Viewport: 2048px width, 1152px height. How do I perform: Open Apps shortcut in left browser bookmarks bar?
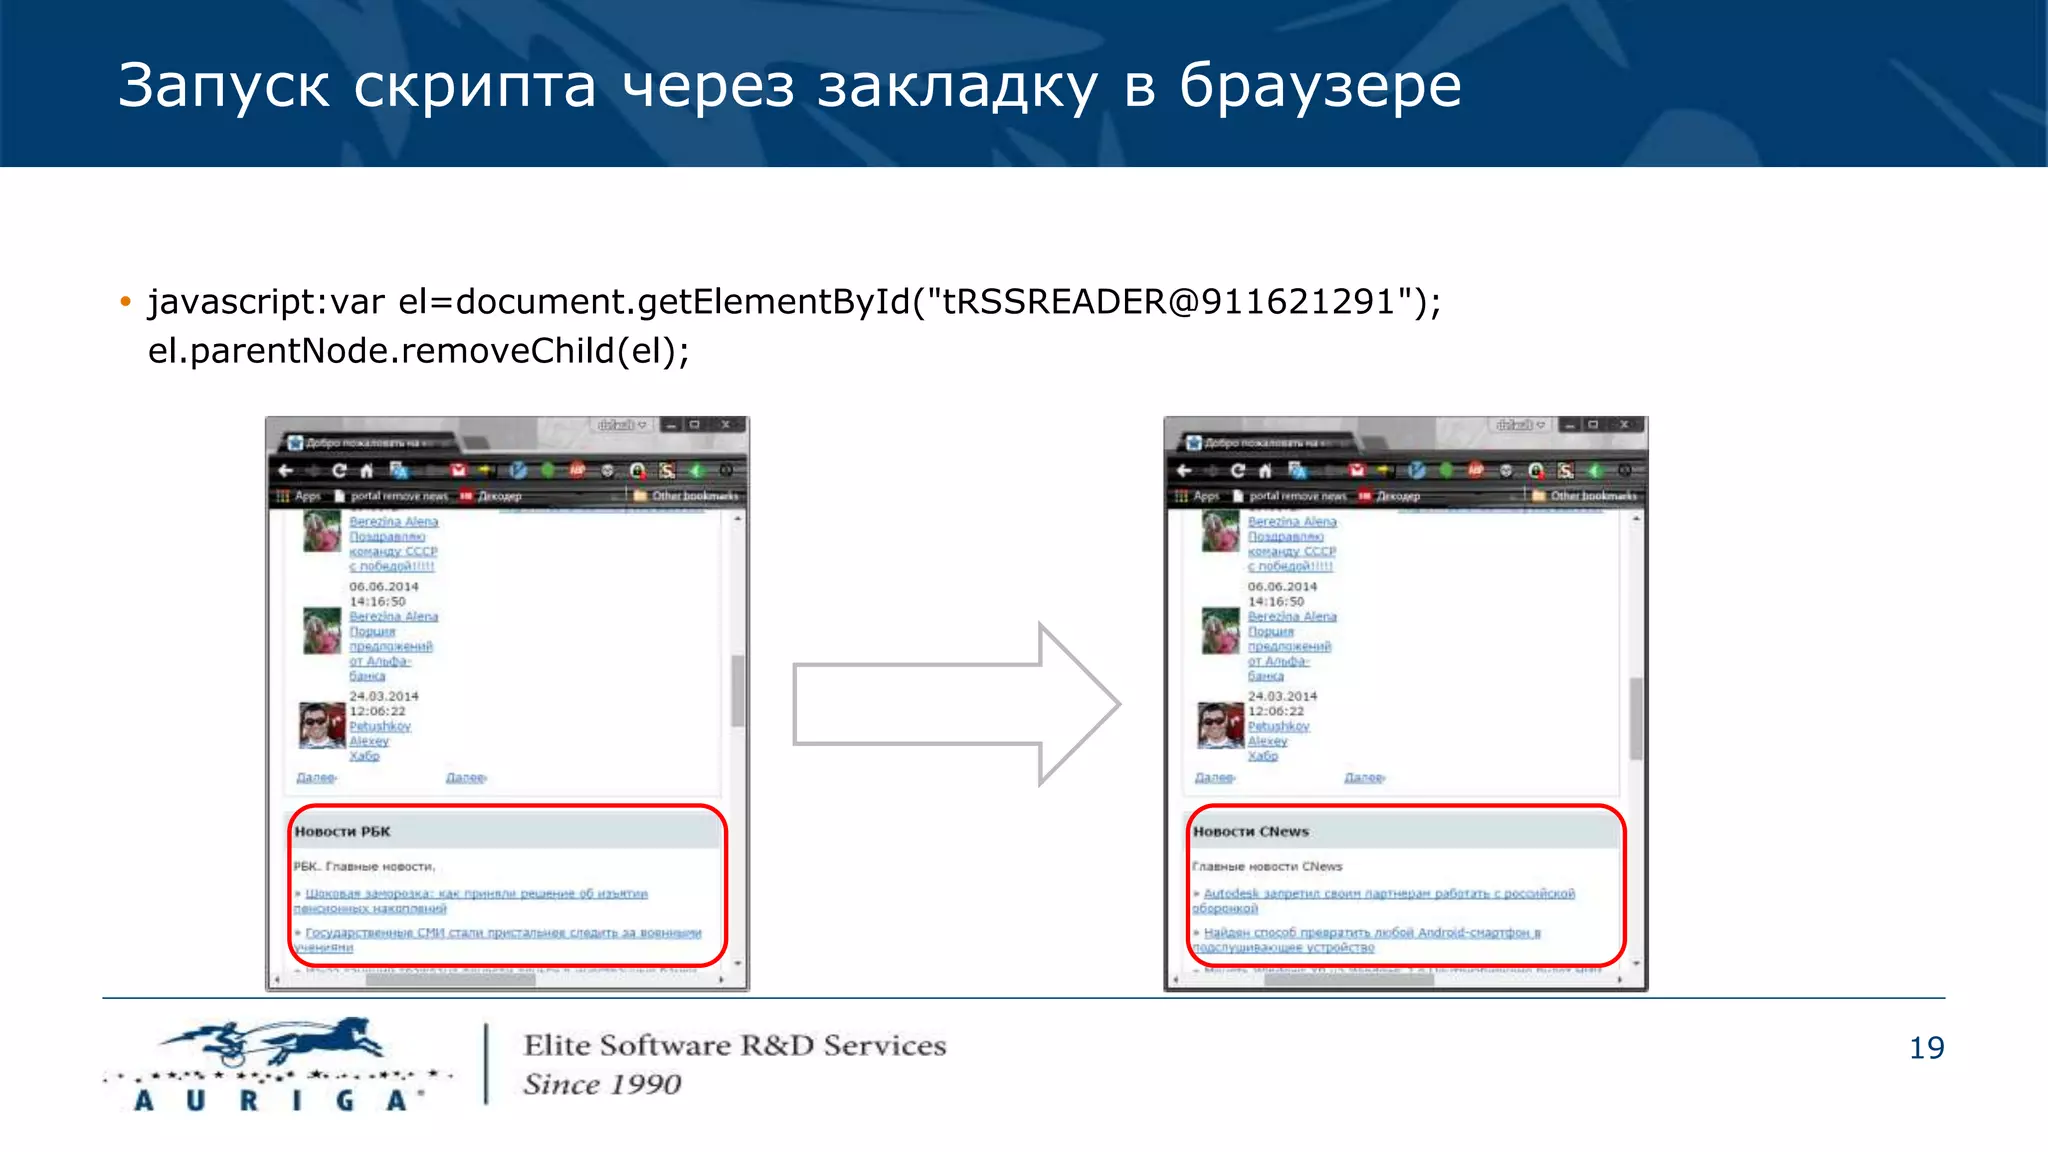[x=299, y=496]
